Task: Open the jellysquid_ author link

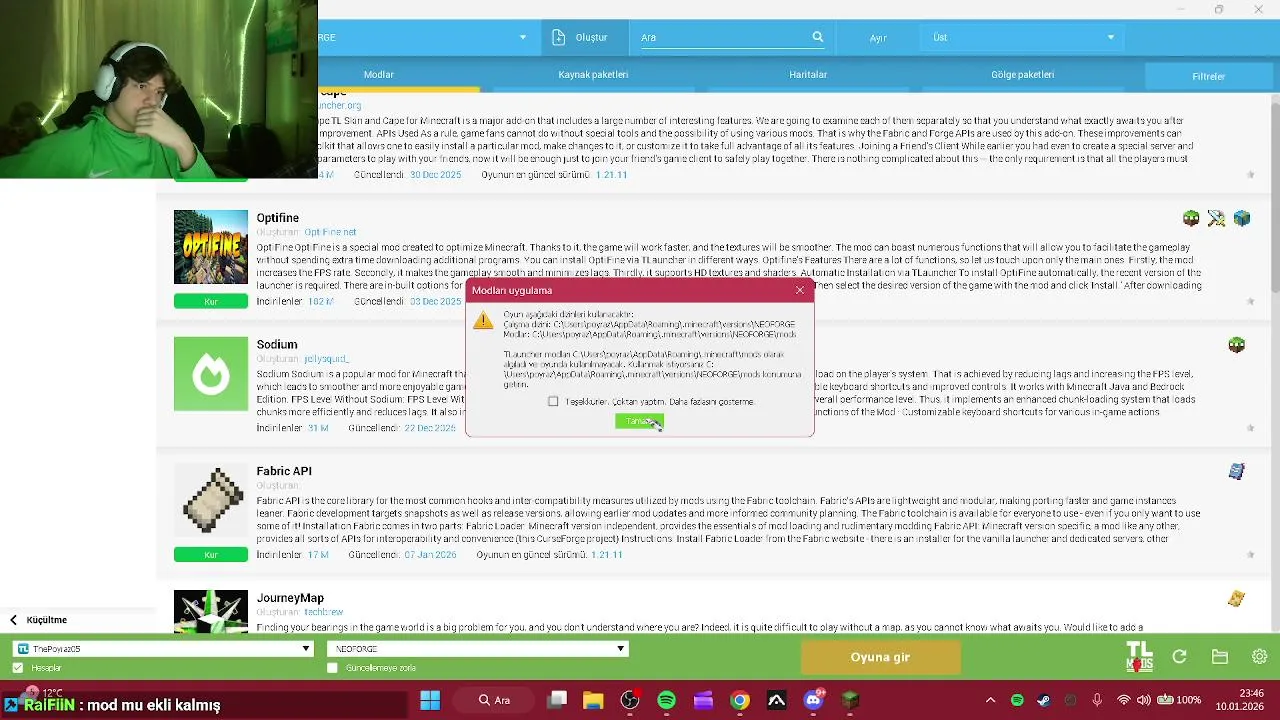Action: pos(326,358)
